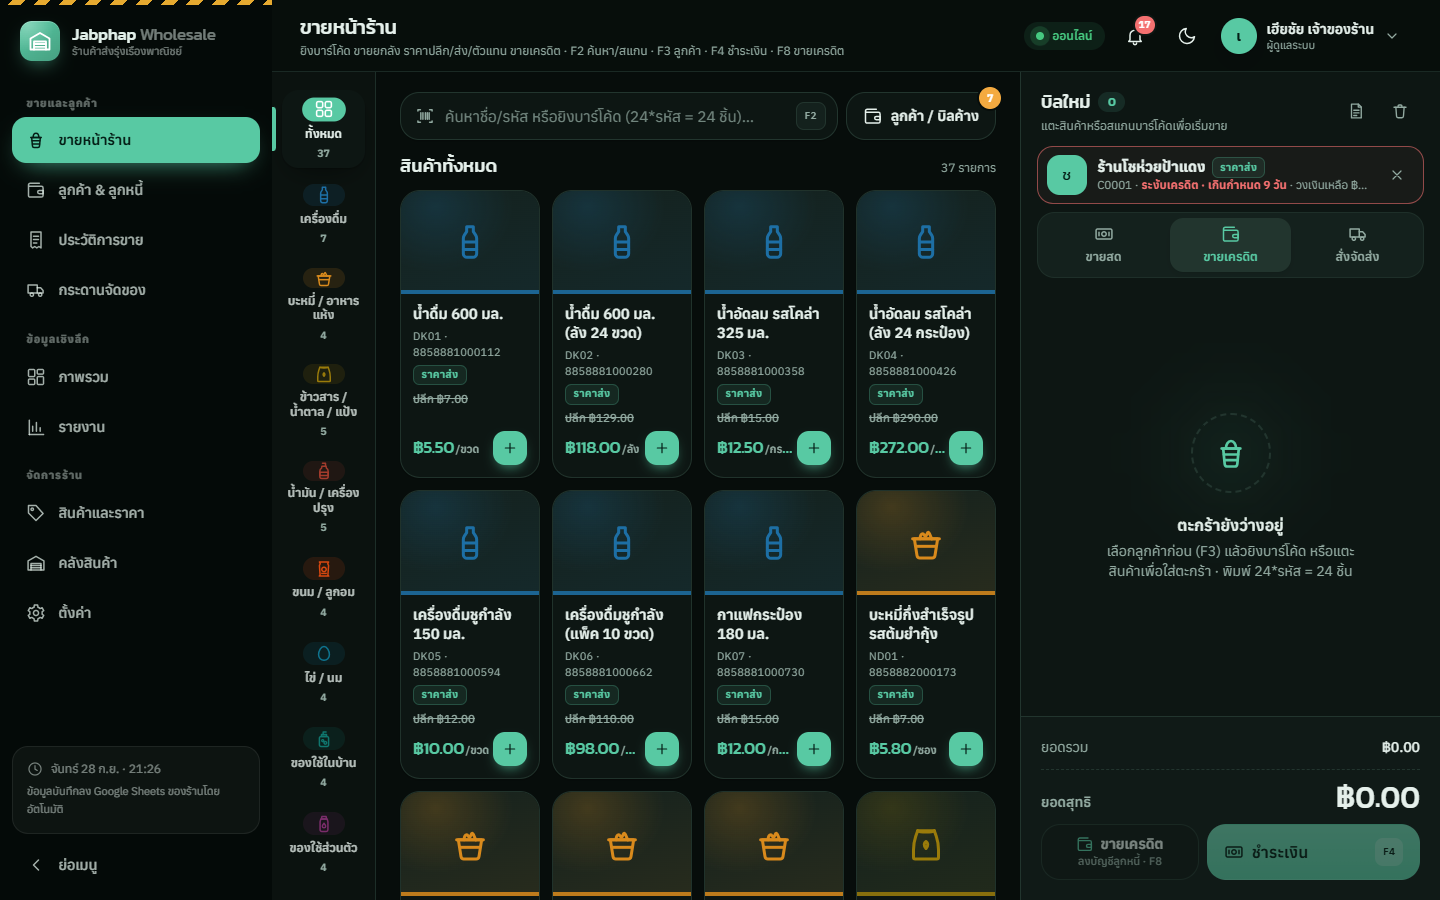Open คลังสินค้า inventory page
Viewport: 1440px width, 900px height.
coord(136,563)
